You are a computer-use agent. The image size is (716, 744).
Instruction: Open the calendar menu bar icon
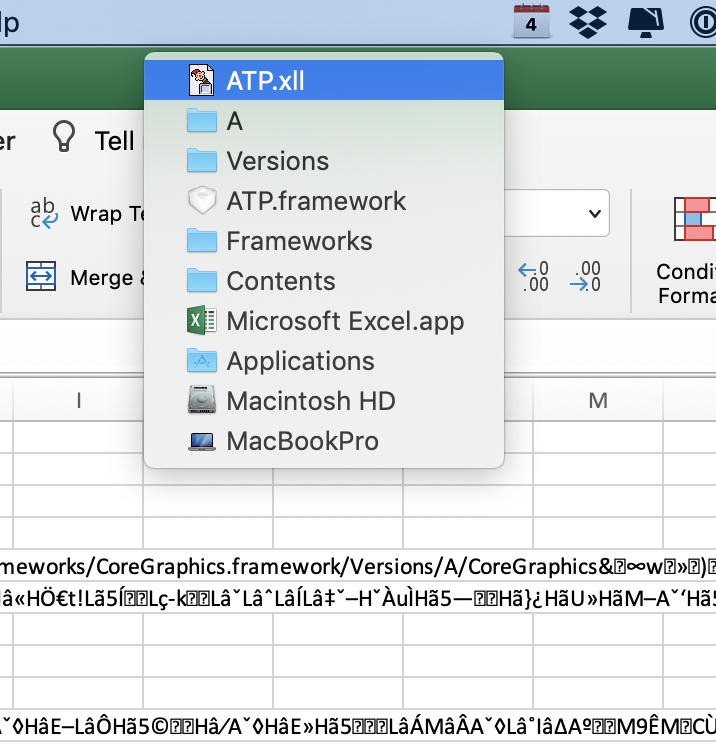(531, 21)
